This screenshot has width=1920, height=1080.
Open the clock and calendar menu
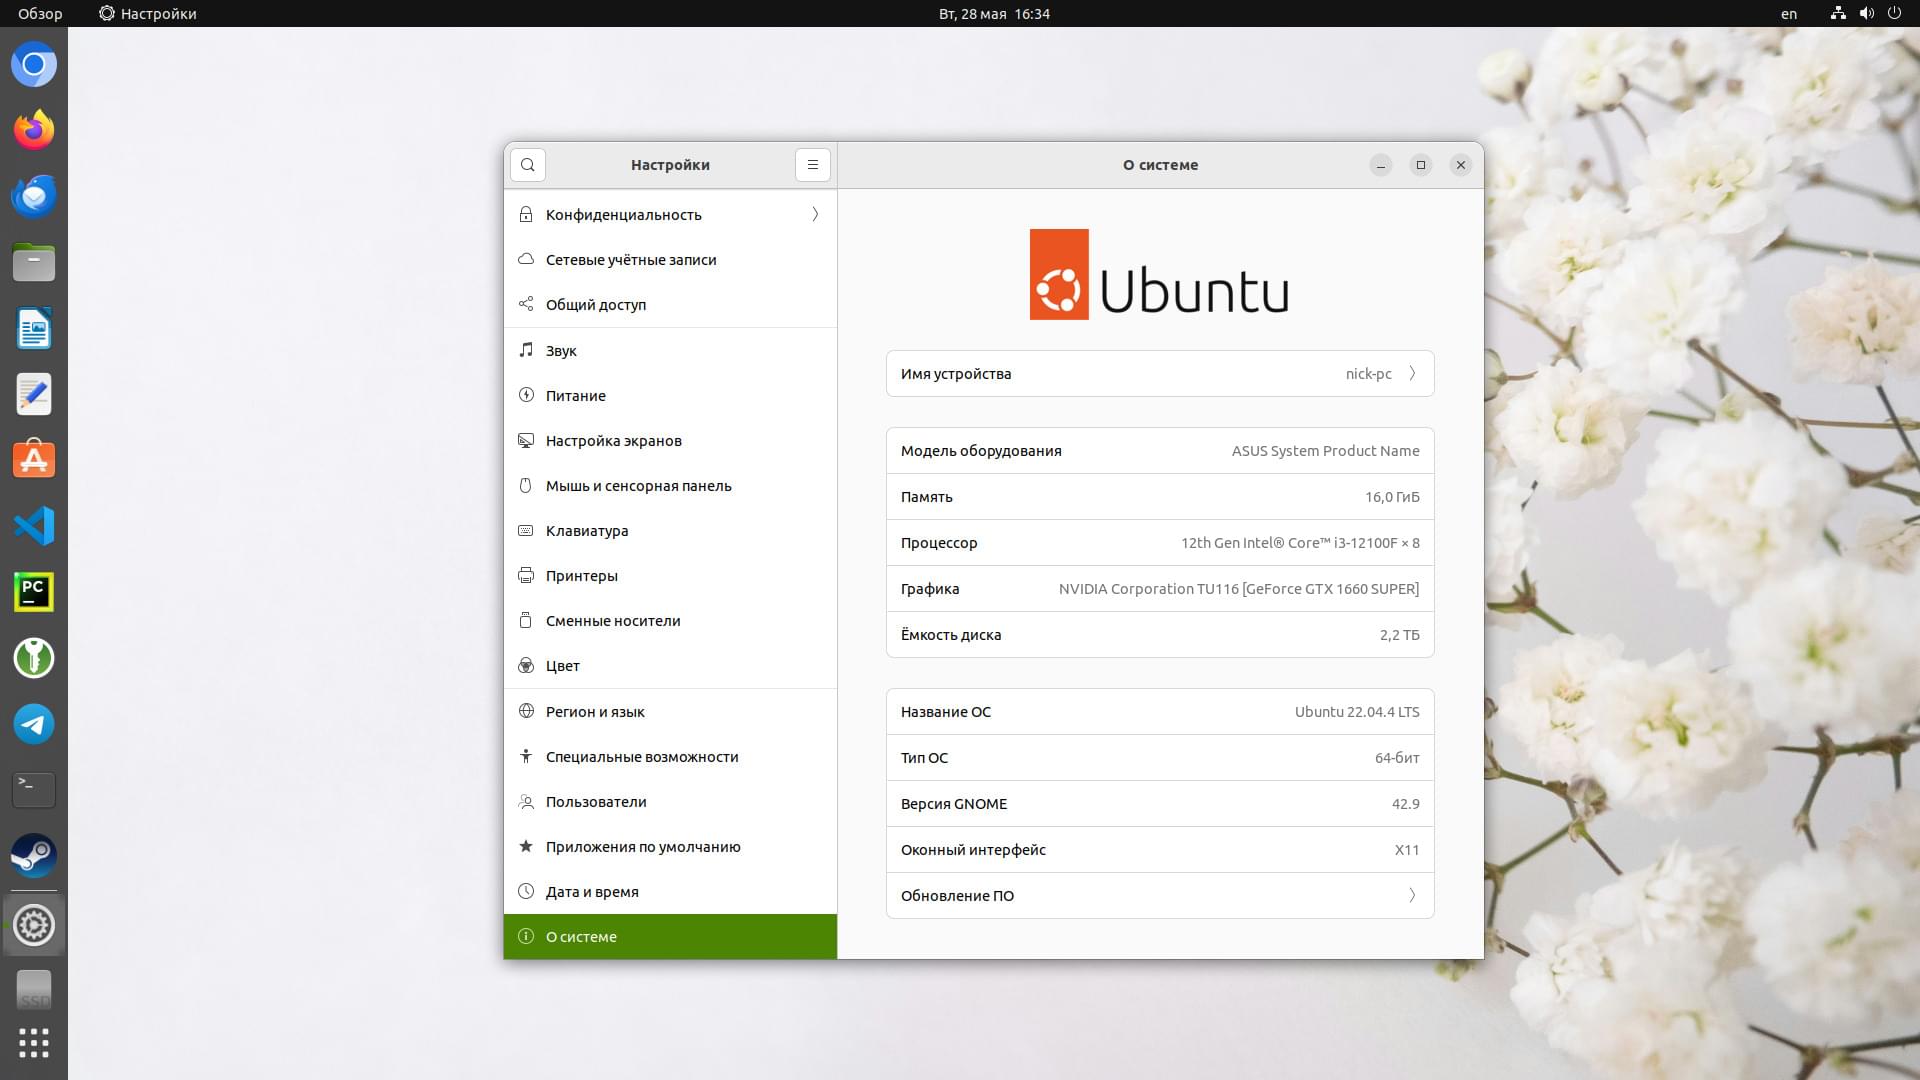pyautogui.click(x=994, y=14)
